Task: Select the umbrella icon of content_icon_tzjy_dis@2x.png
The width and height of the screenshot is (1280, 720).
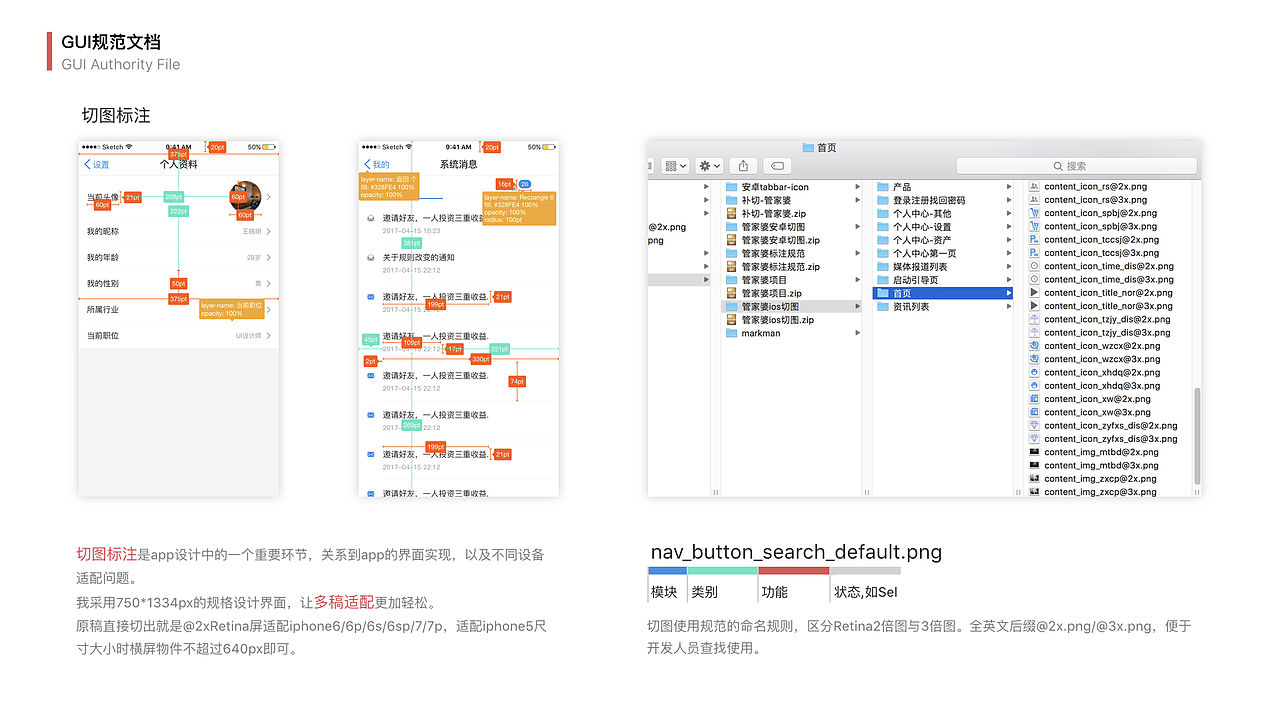Action: 1034,319
